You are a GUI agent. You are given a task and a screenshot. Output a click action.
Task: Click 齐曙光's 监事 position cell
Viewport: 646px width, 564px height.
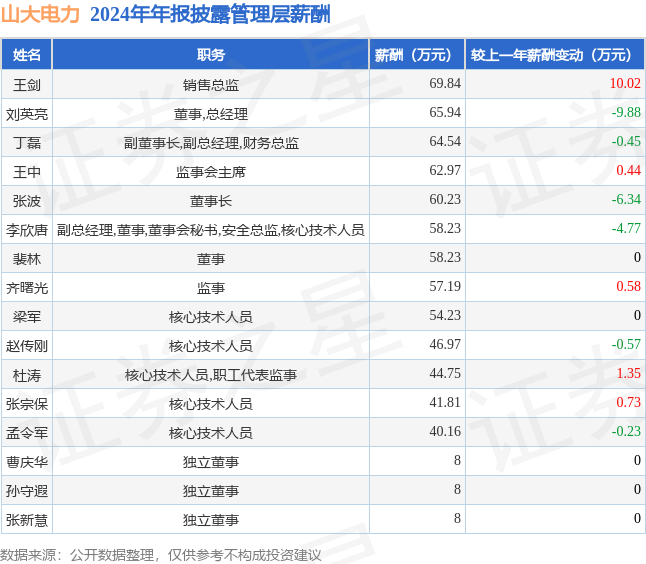211,288
